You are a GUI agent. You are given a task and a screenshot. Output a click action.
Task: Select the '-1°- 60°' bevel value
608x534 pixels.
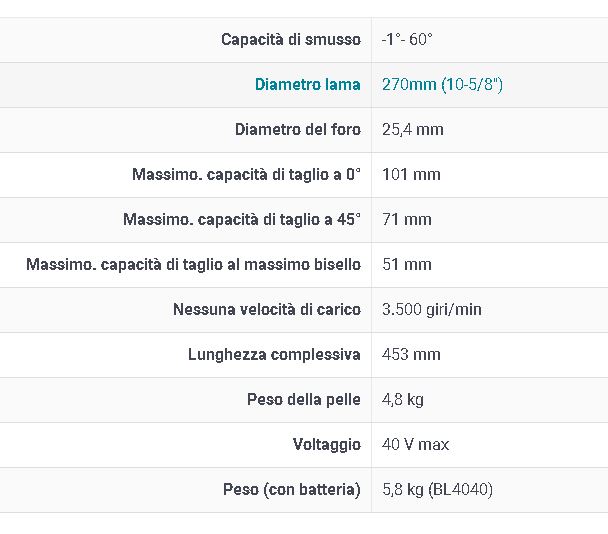[x=407, y=39]
